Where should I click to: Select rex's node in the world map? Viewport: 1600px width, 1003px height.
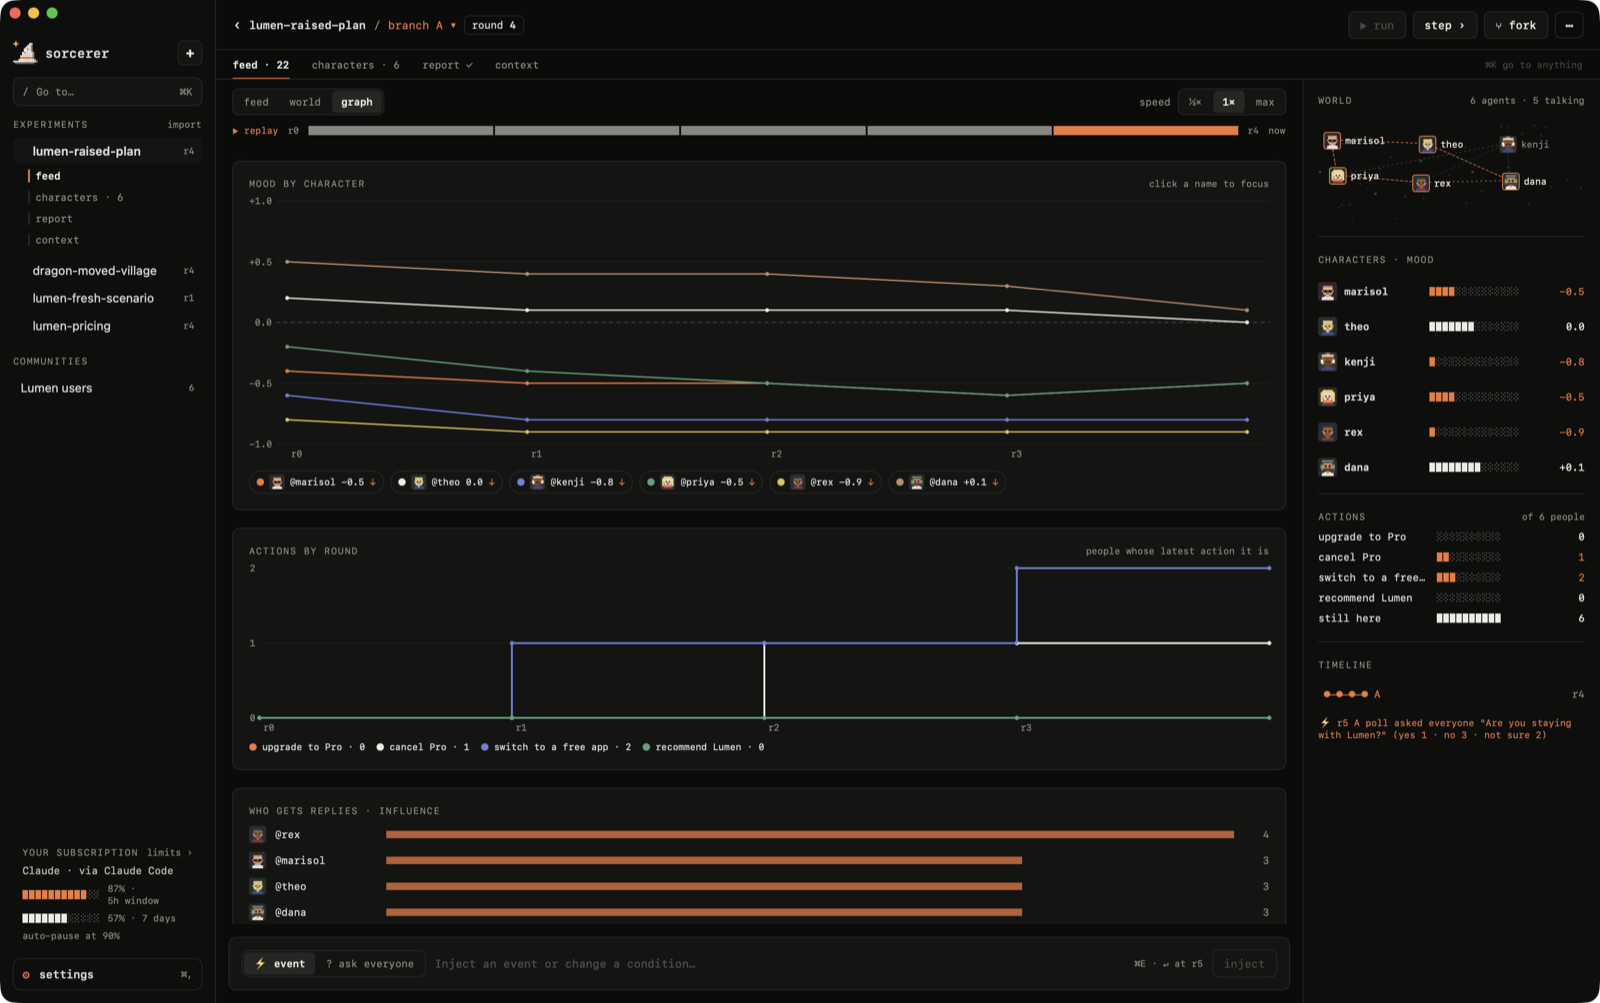click(1421, 183)
